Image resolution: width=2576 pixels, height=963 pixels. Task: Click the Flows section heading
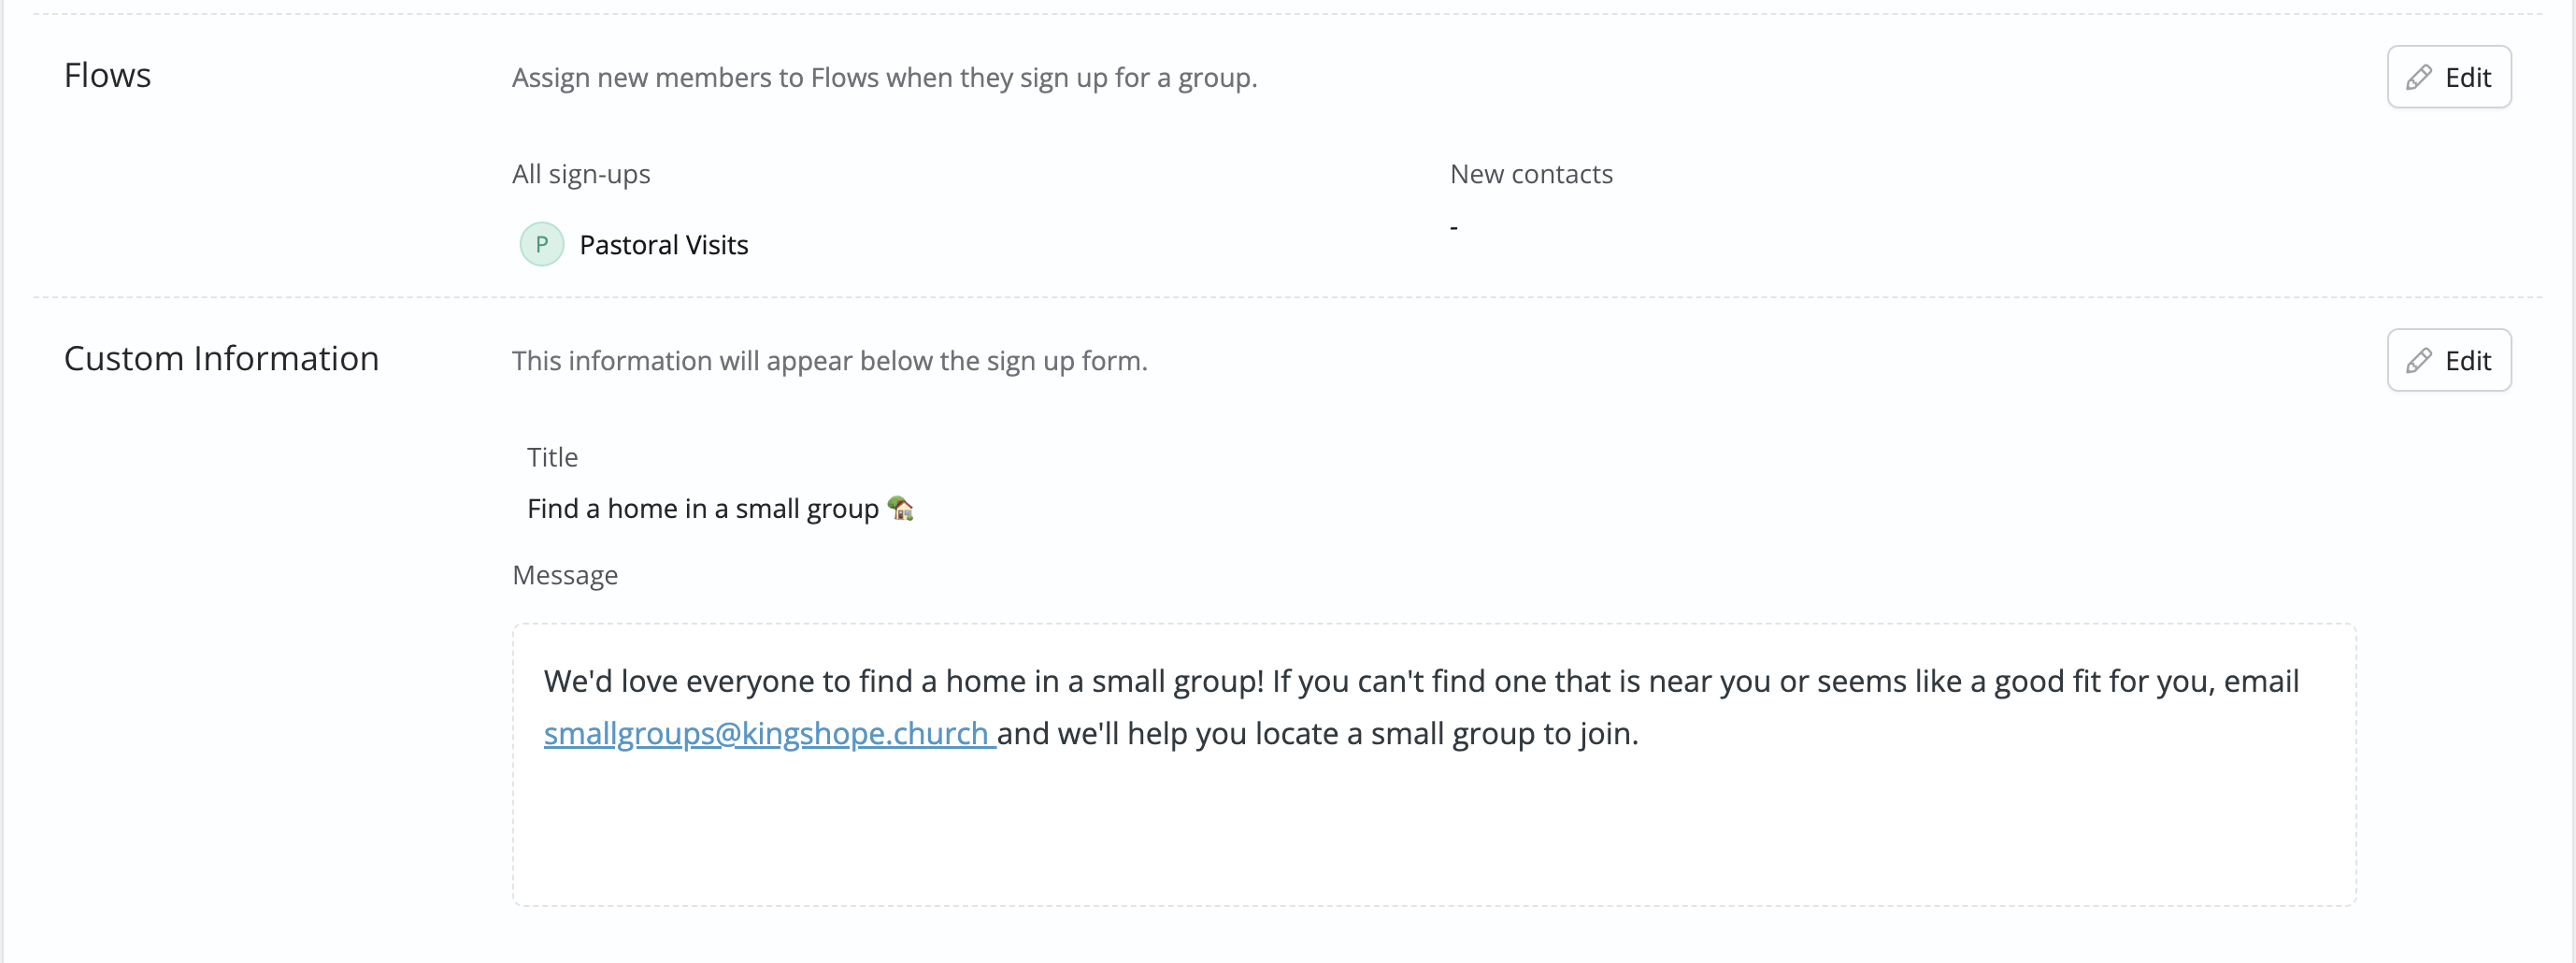pyautogui.click(x=107, y=75)
